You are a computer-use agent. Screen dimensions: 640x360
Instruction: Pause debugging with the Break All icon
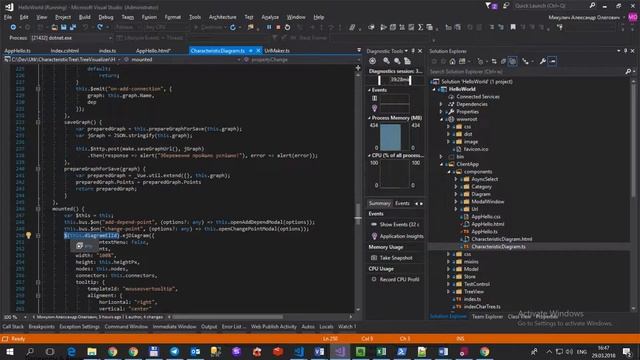click(x=269, y=27)
